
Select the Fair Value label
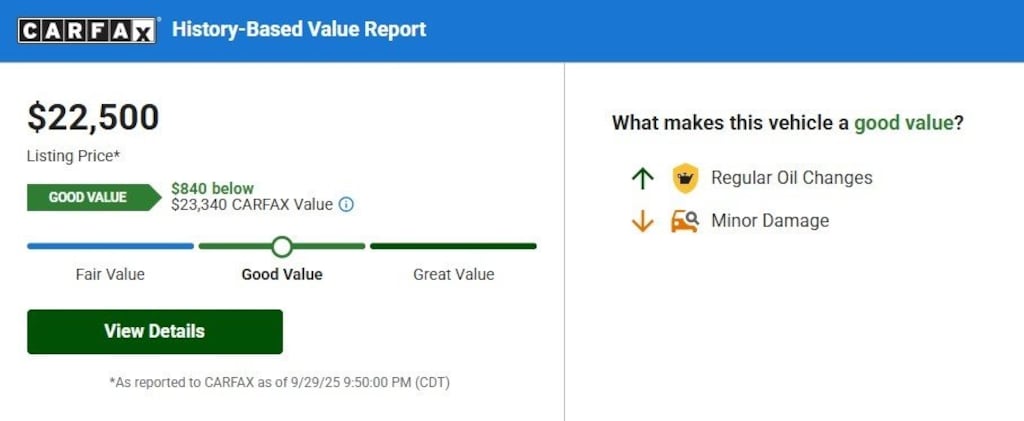click(x=110, y=274)
